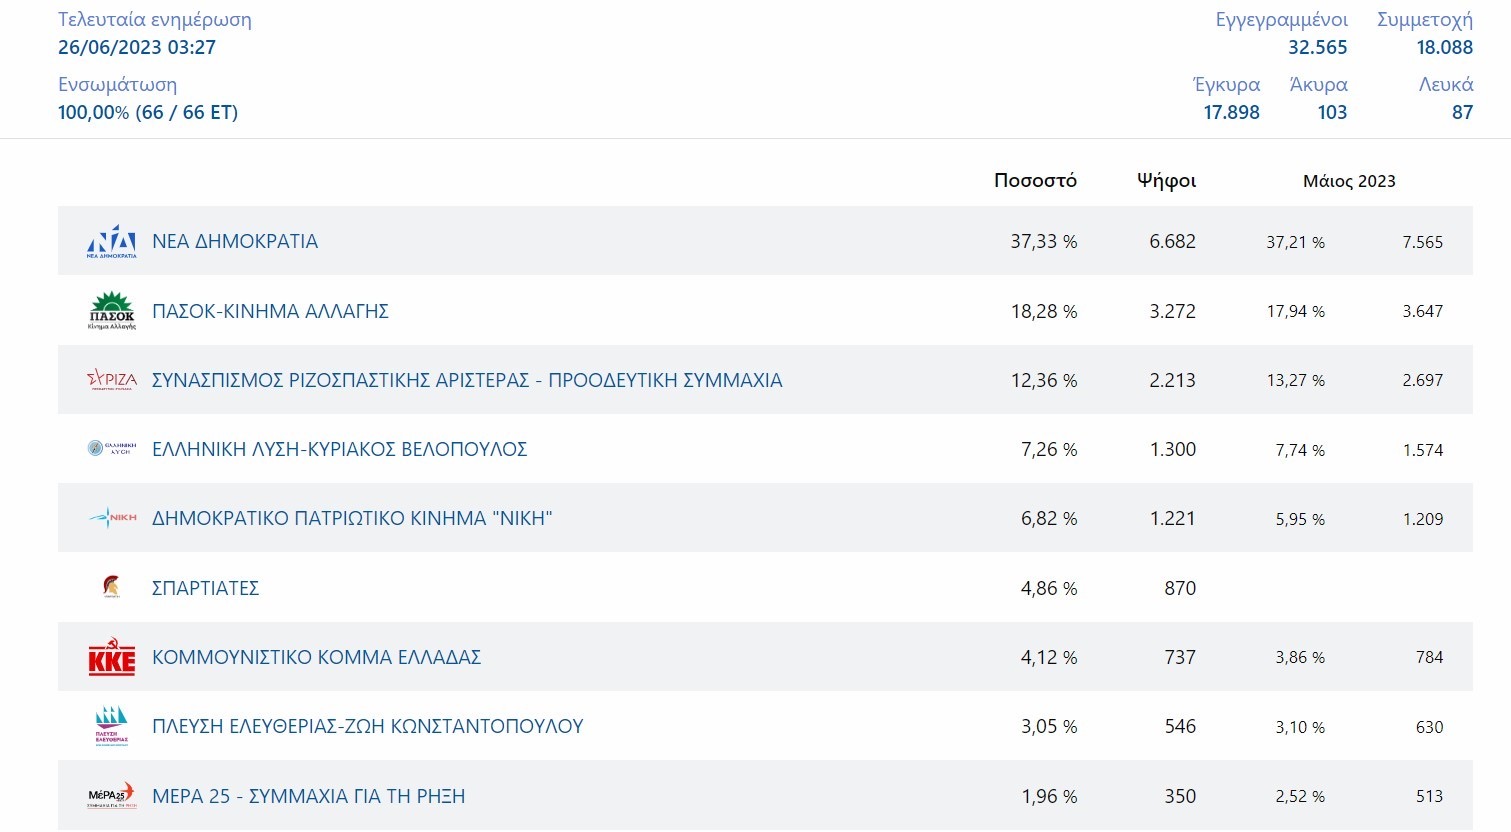Open ΚΟΜΜΟΥΝΙΣΤΙΚΟ ΚΟΜΜΑ ΕΛΛΑΔΑΣ link
1511x832 pixels.
click(316, 657)
